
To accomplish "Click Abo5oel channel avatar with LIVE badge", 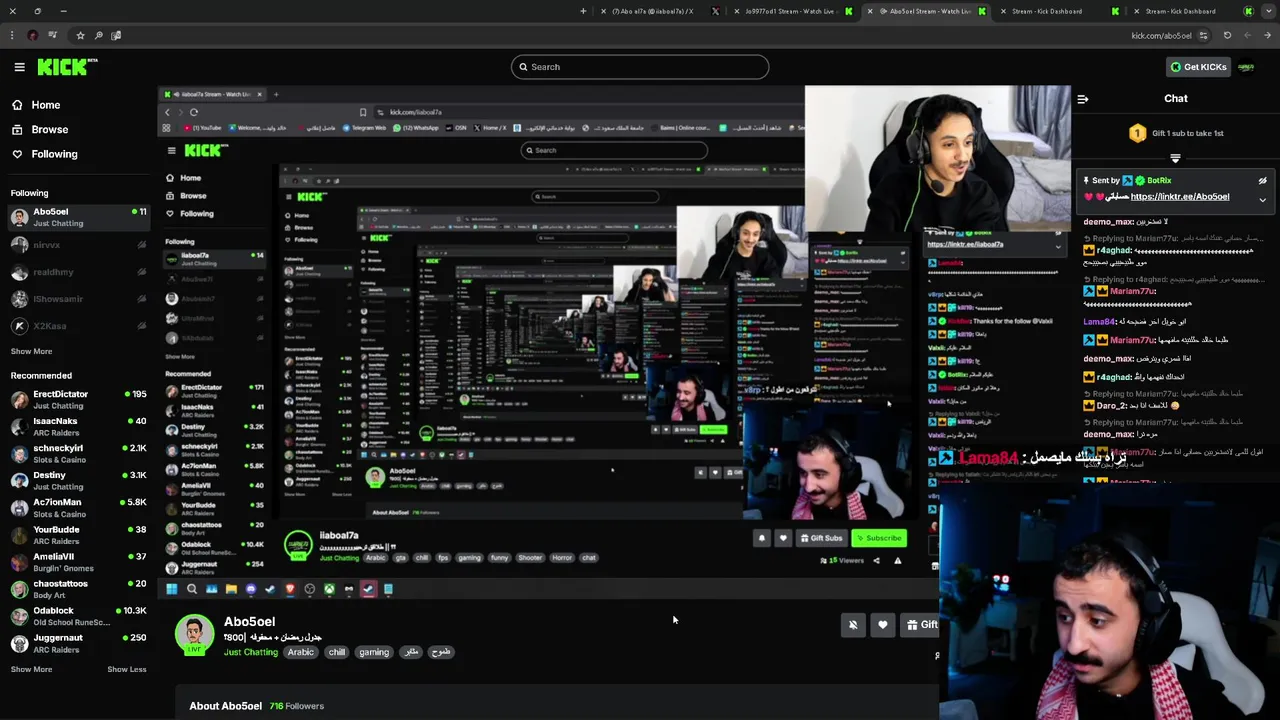I will pos(194,635).
